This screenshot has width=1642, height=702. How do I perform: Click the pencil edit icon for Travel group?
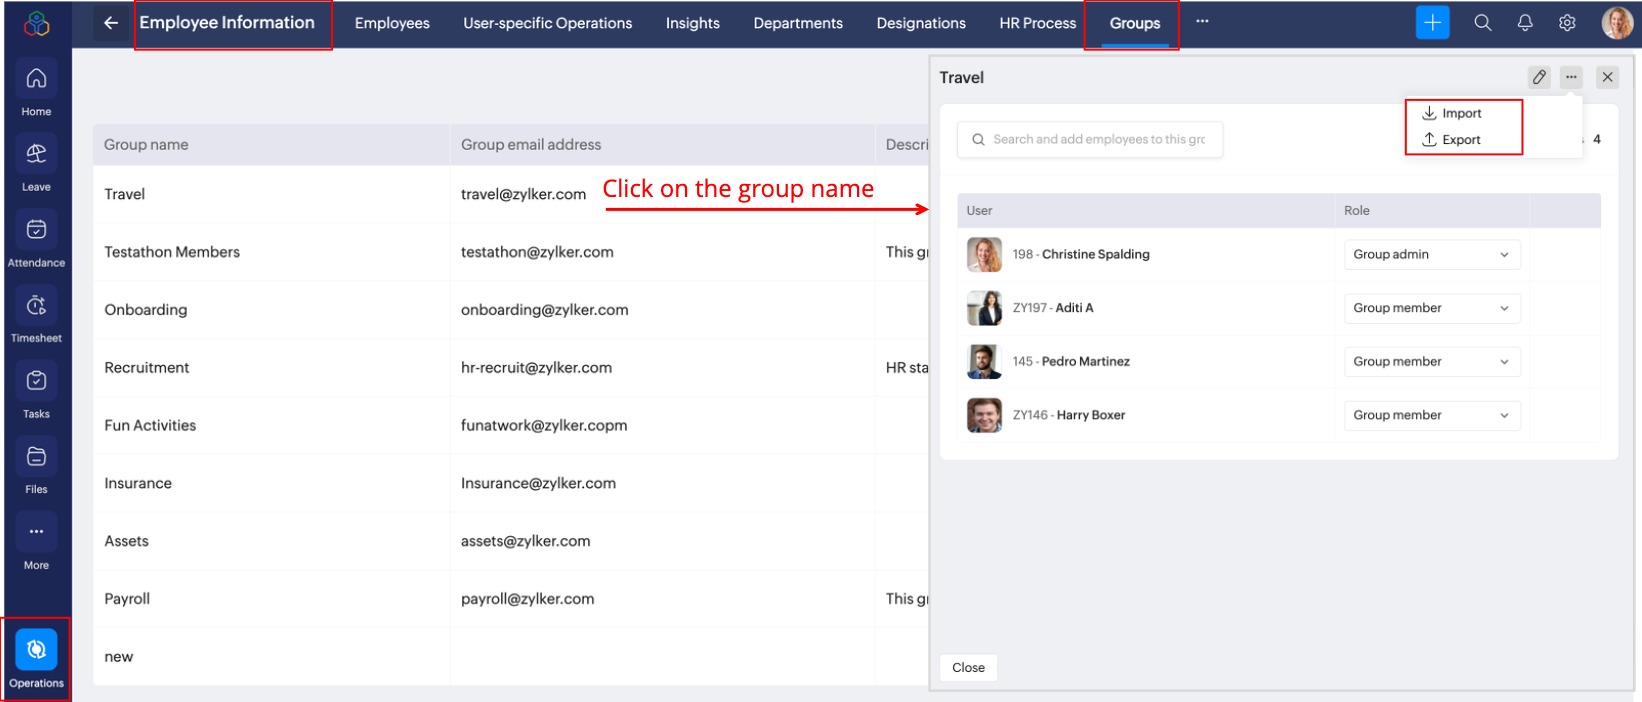point(1539,77)
